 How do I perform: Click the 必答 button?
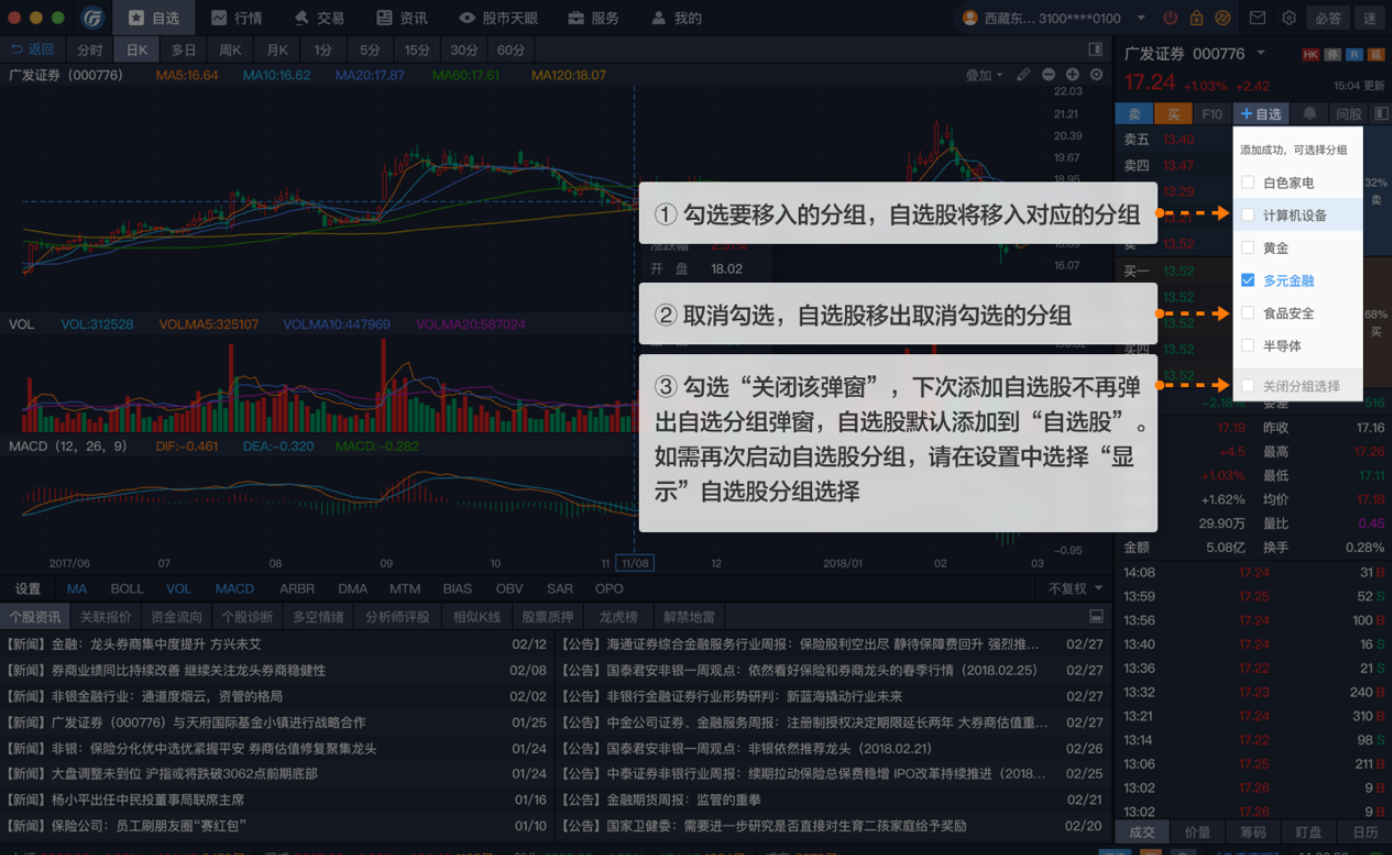pyautogui.click(x=1327, y=18)
